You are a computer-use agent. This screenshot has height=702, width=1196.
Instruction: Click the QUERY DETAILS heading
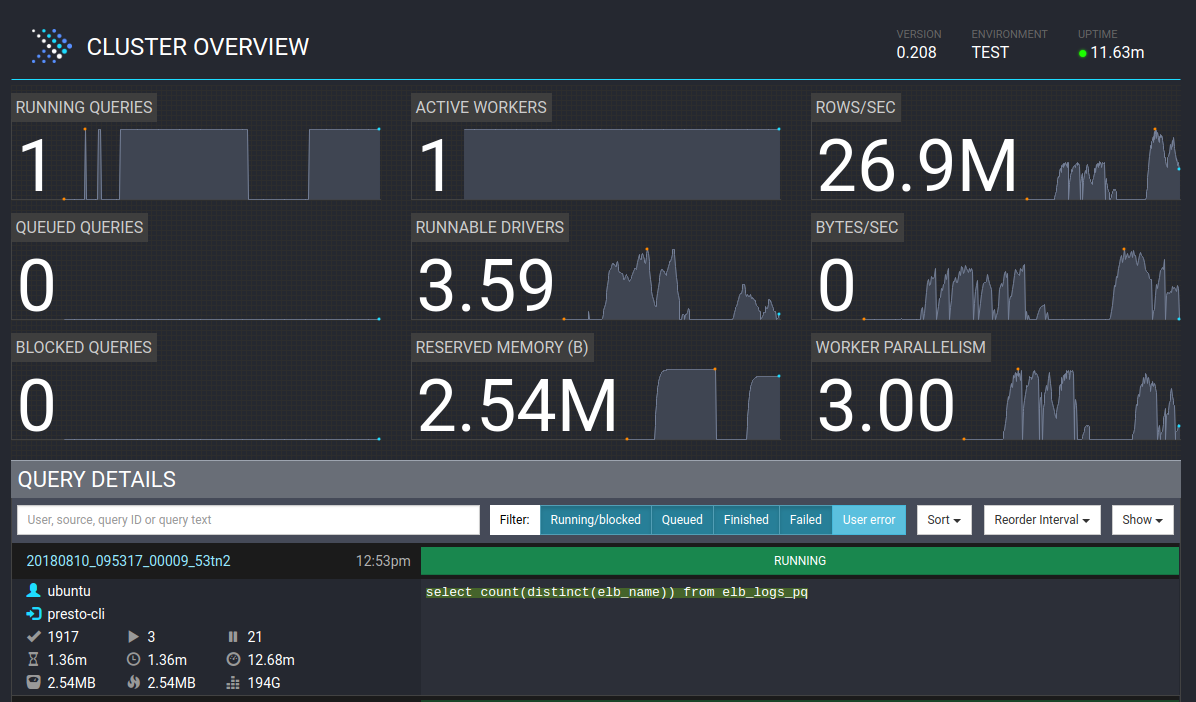click(x=97, y=479)
